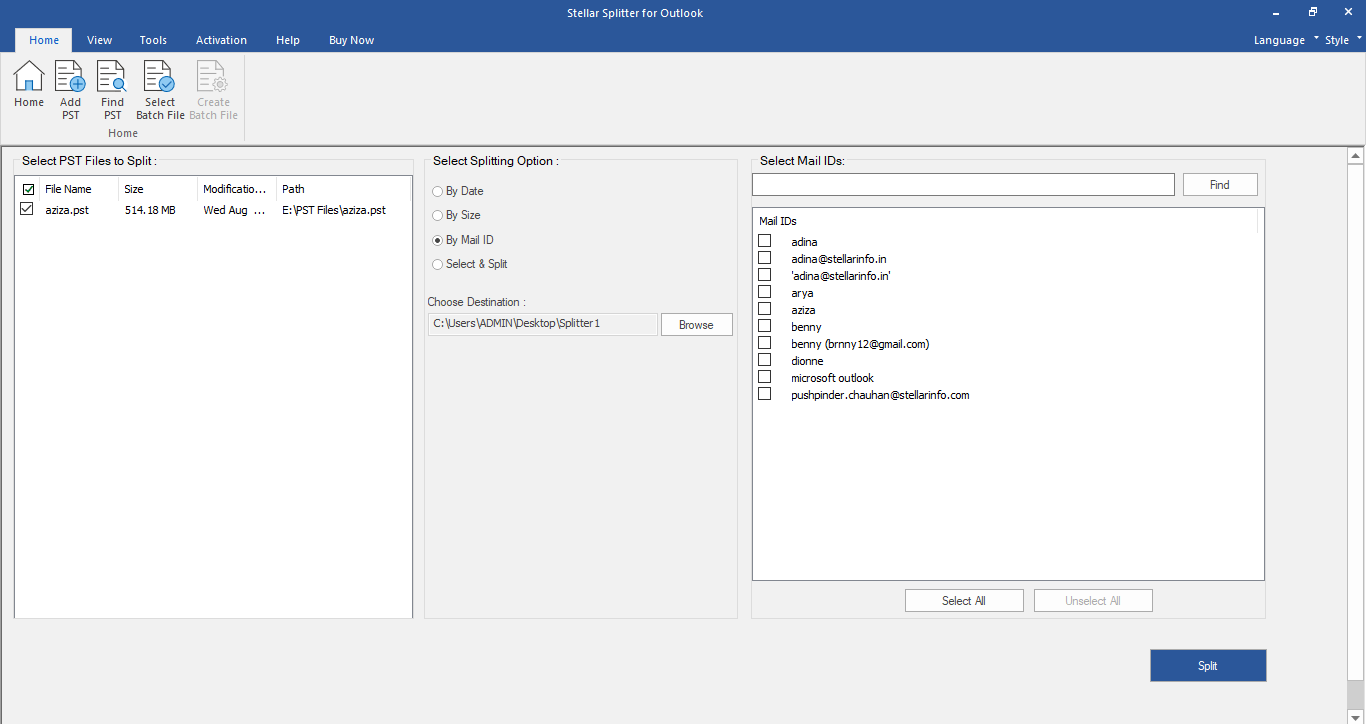
Task: Click the destination path field
Action: (543, 324)
